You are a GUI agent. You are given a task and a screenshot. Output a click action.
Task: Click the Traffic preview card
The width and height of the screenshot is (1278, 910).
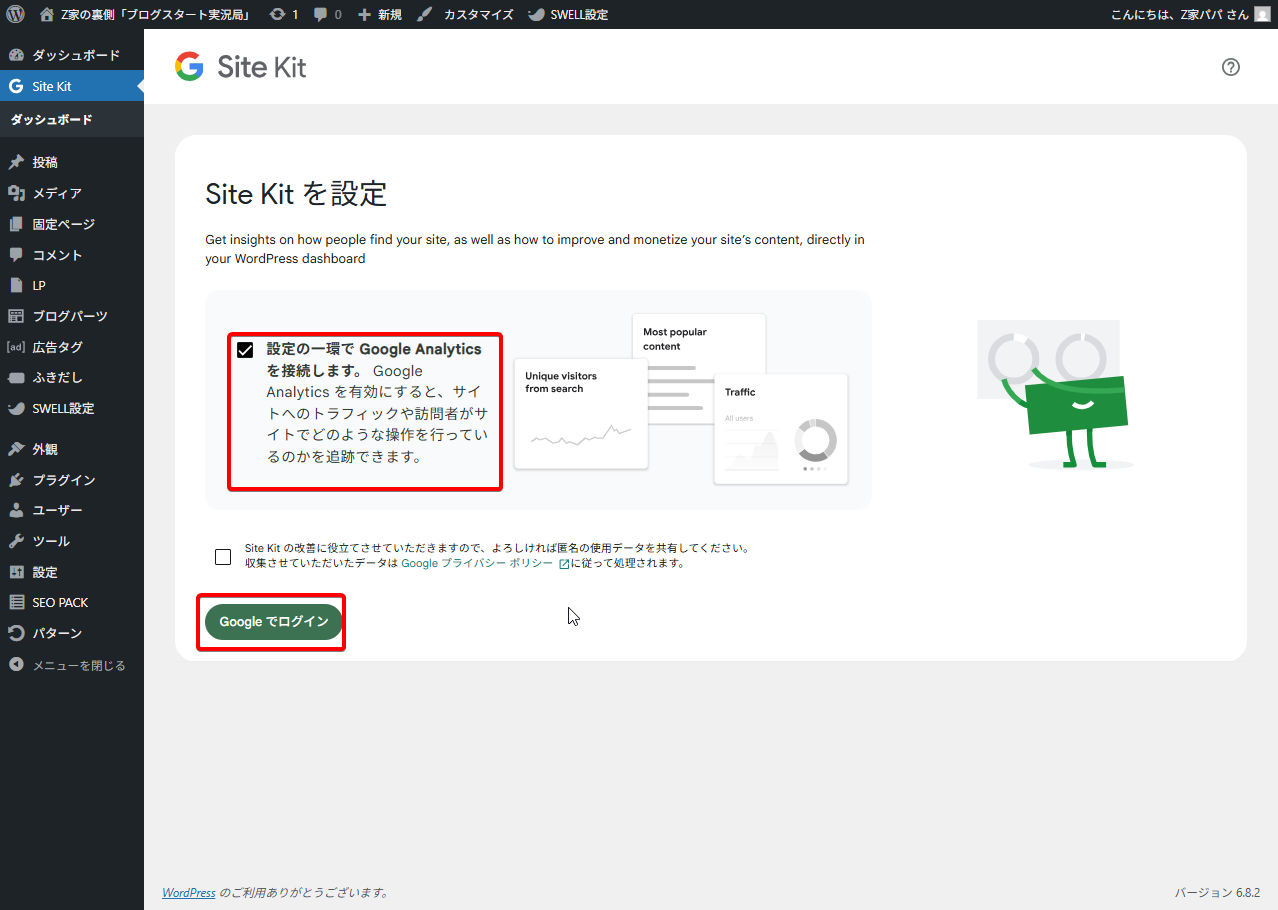(x=781, y=429)
